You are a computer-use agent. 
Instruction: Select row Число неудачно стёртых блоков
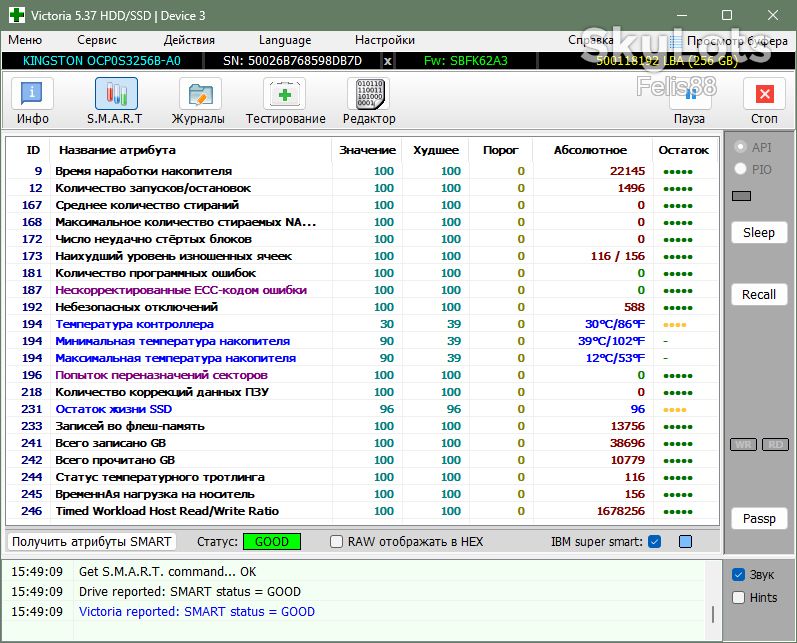[x=362, y=239]
